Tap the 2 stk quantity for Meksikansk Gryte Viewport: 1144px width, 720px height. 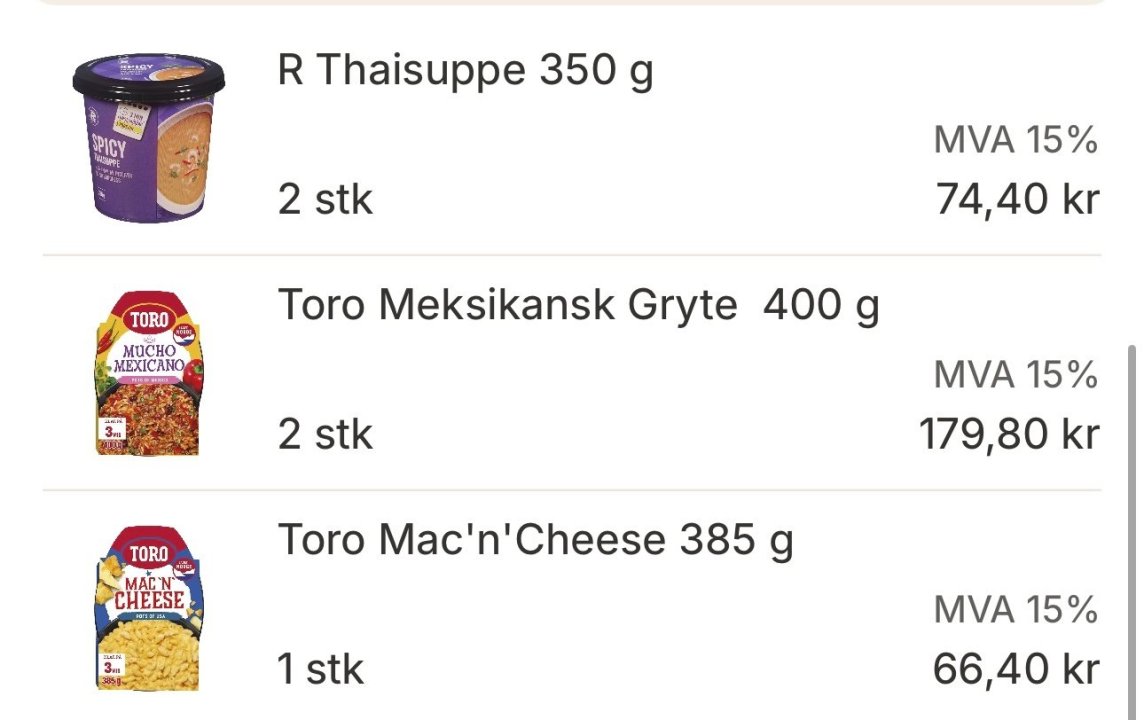tap(325, 435)
